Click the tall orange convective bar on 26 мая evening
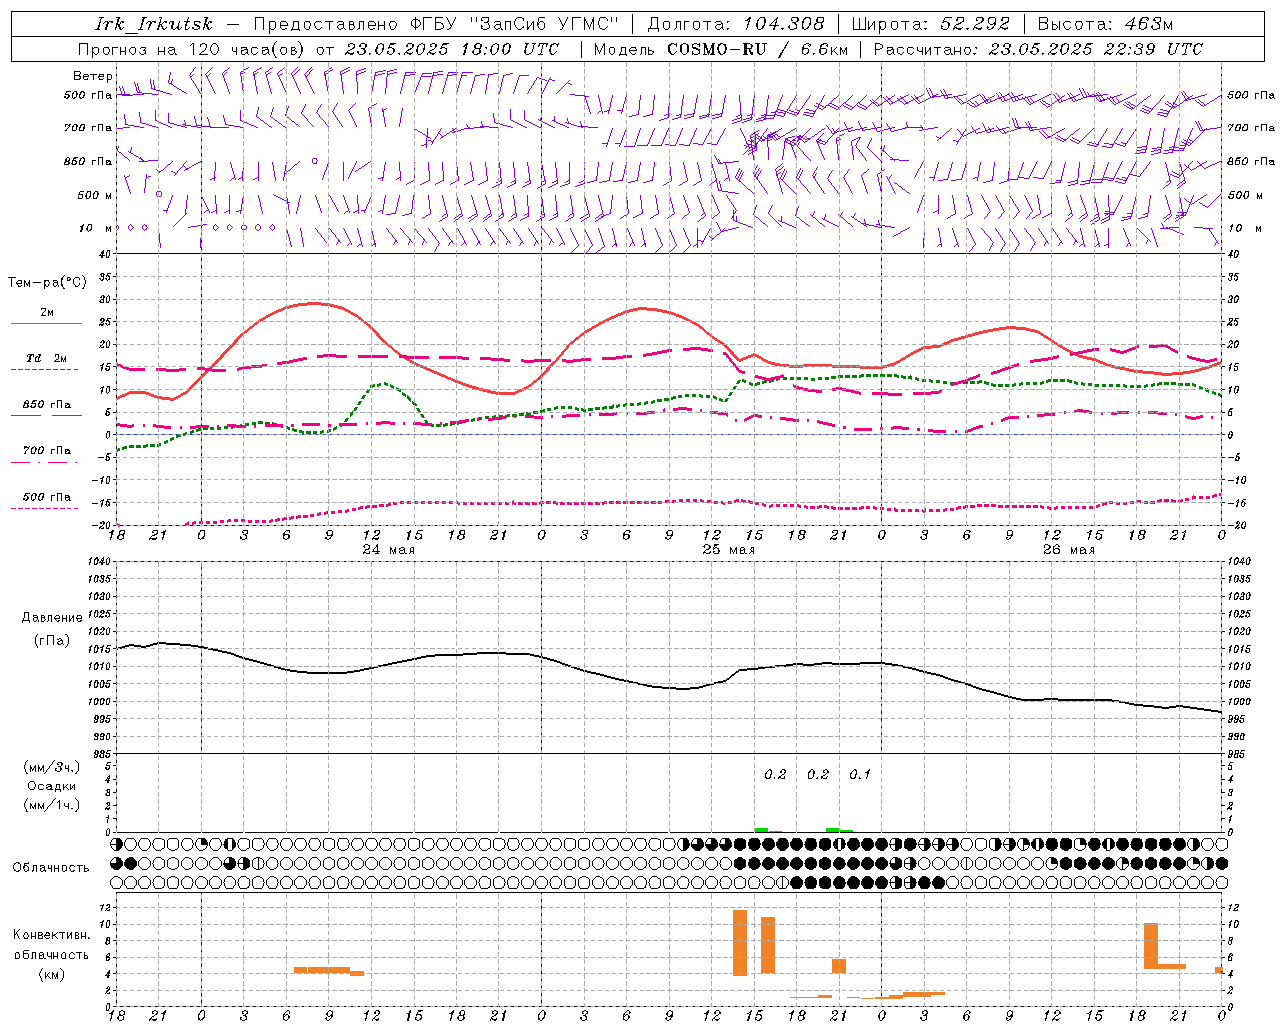The height and width of the screenshot is (1024, 1280). click(x=1151, y=946)
